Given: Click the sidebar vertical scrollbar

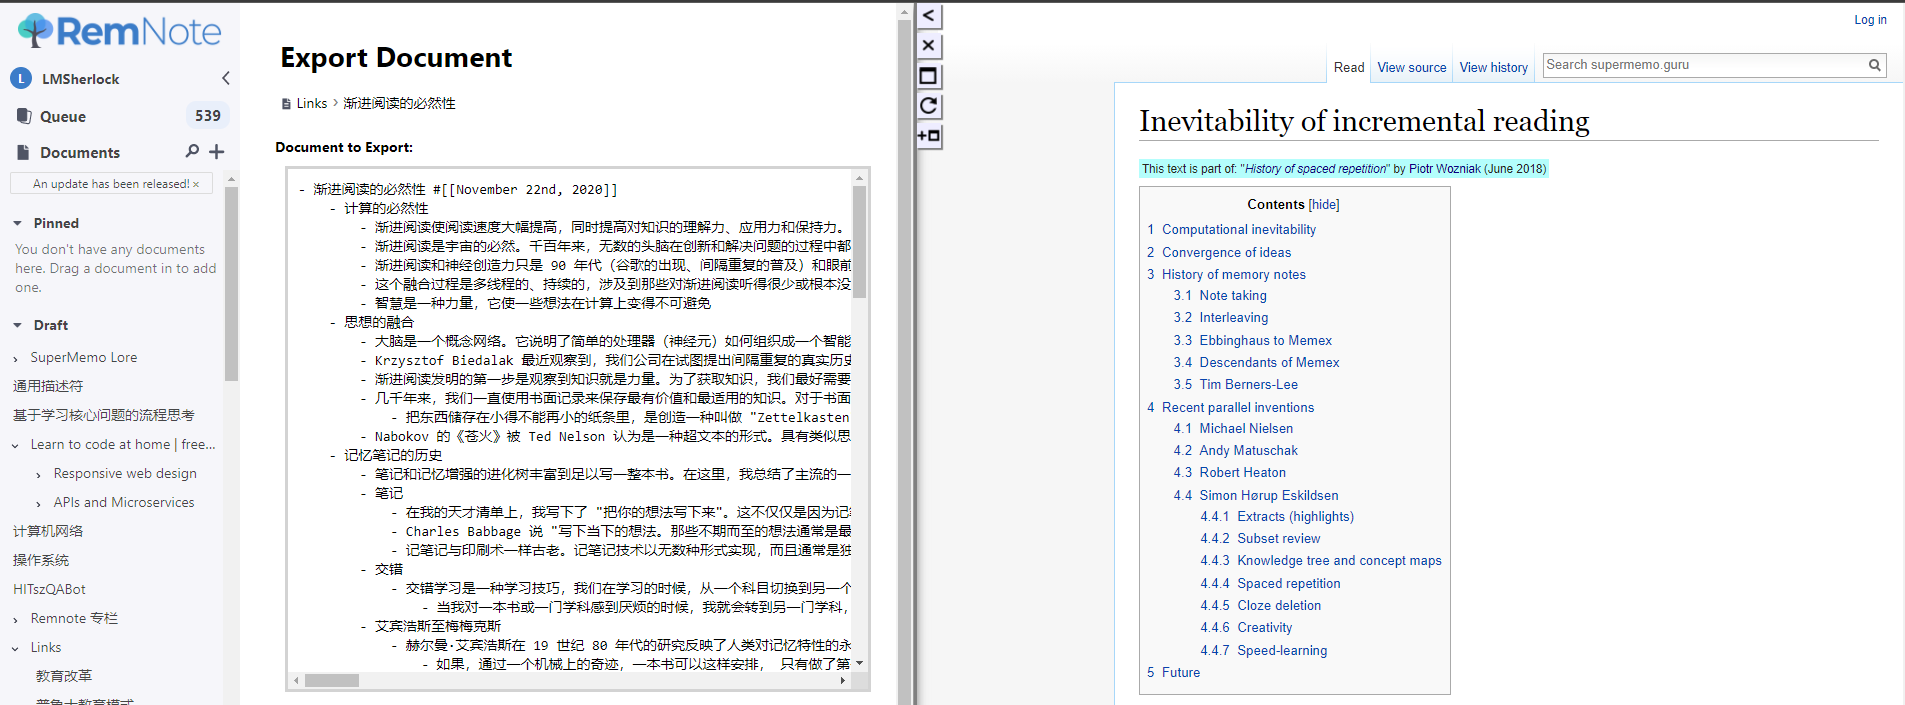Looking at the screenshot, I should coord(231,285).
